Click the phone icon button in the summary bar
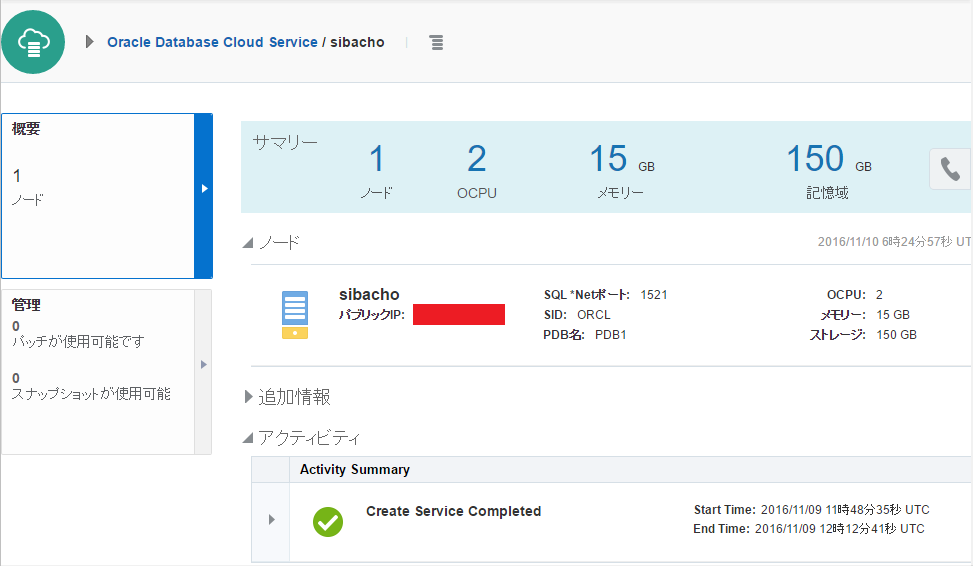 pos(949,169)
